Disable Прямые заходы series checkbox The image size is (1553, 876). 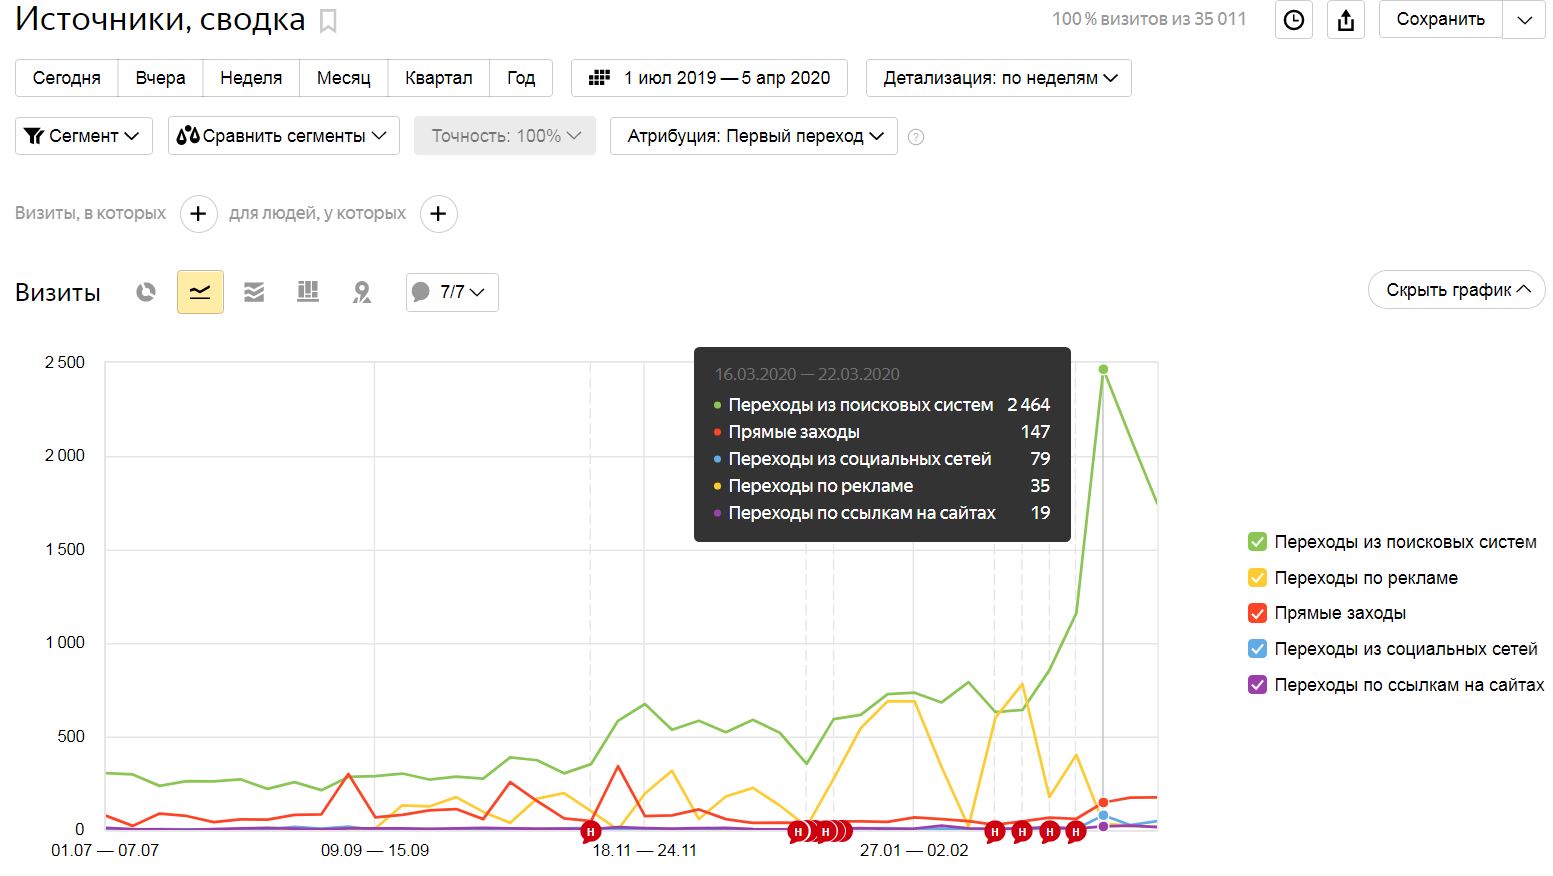point(1258,613)
